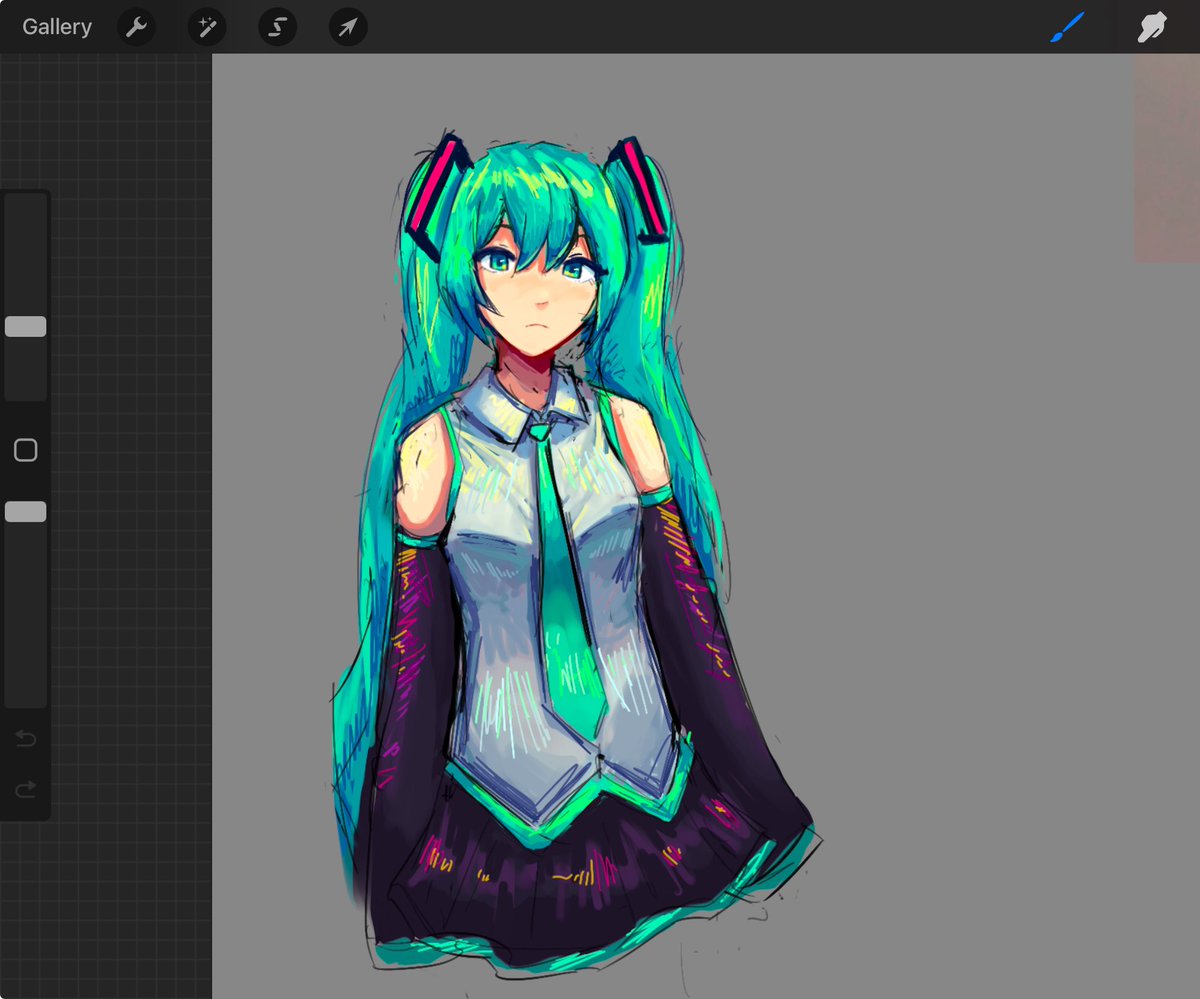Image resolution: width=1200 pixels, height=999 pixels.
Task: Activate the Transform arrow tool
Action: tap(348, 27)
